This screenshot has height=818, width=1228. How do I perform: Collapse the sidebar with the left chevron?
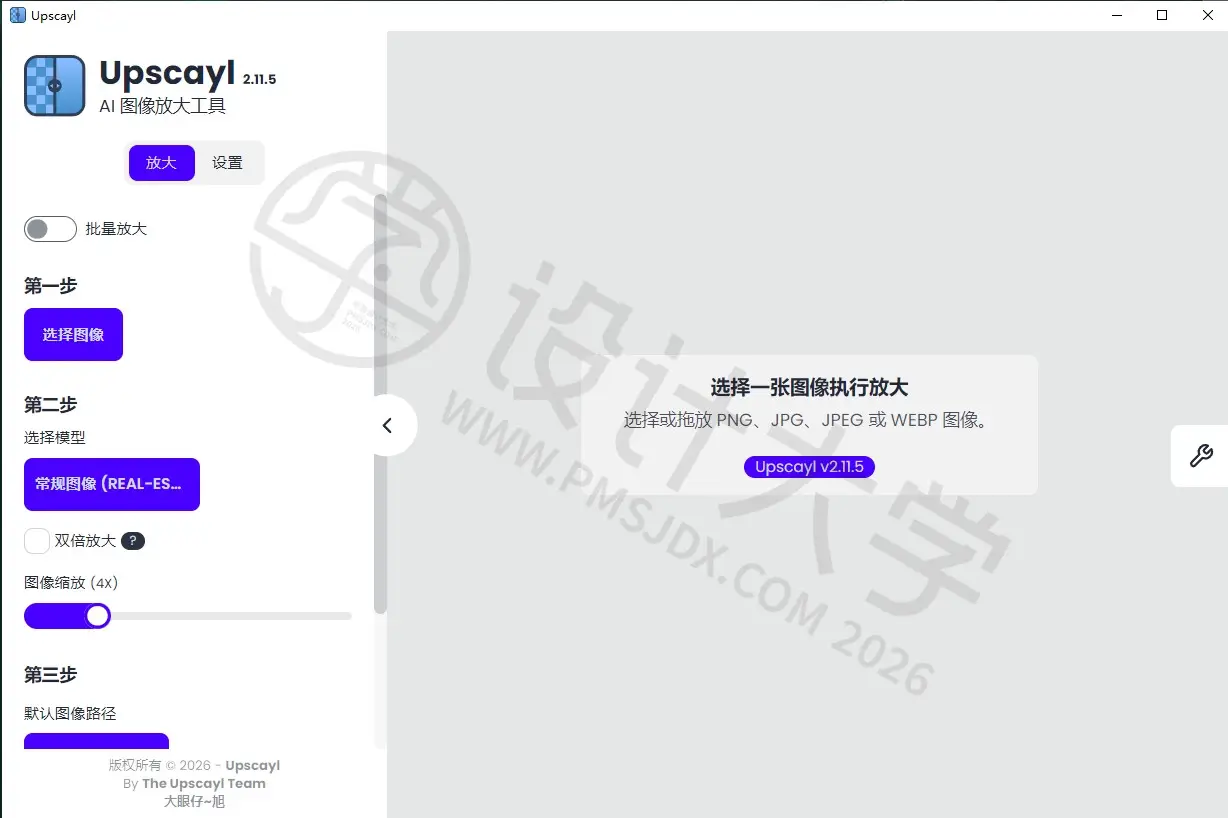(x=388, y=425)
